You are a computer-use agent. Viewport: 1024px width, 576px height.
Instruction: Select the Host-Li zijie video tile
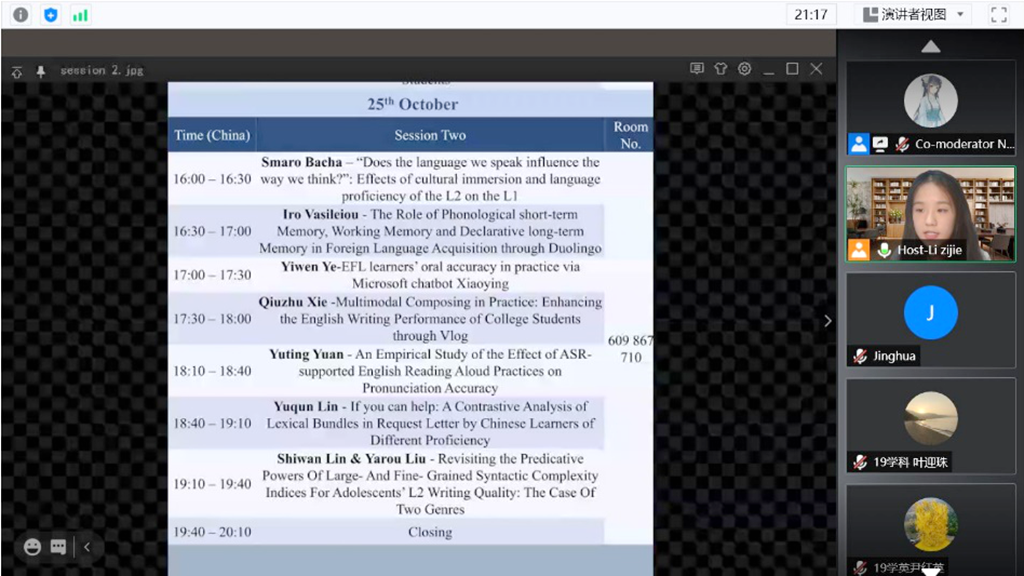(x=931, y=214)
